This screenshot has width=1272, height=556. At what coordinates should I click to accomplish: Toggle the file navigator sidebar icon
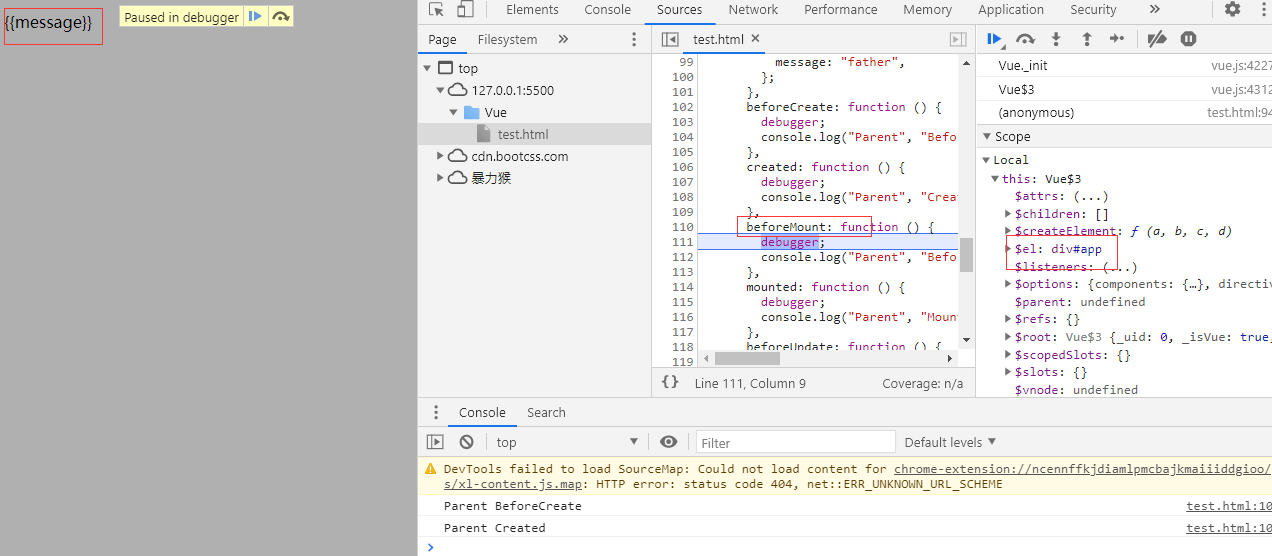point(670,39)
